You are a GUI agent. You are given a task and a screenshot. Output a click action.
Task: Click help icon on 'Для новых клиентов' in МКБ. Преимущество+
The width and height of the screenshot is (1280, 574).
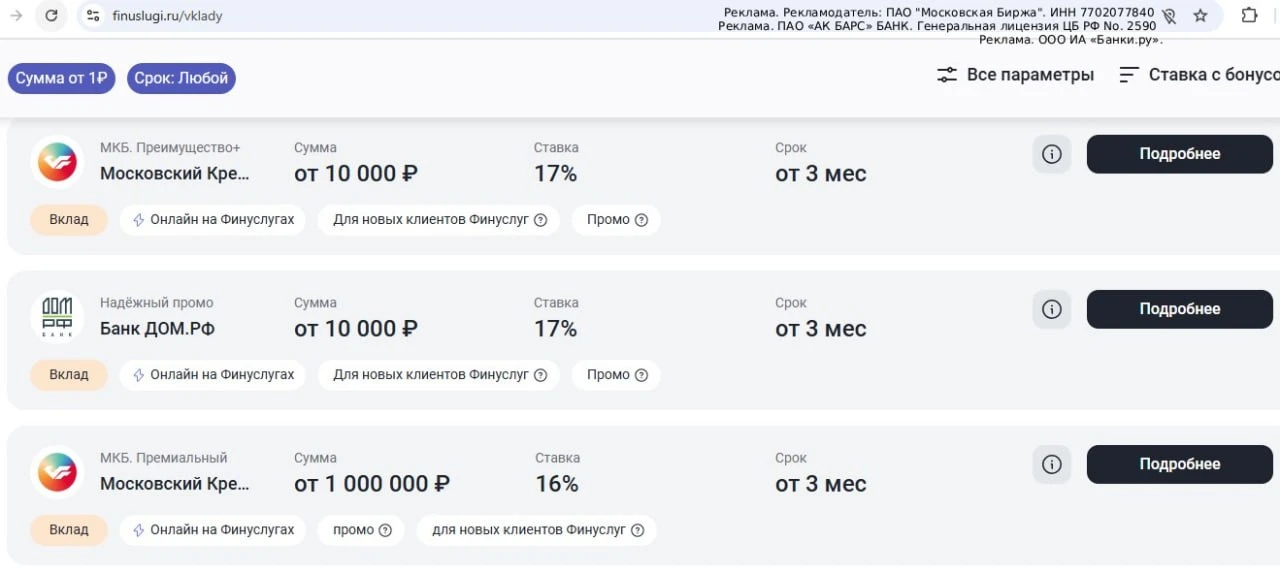(541, 220)
